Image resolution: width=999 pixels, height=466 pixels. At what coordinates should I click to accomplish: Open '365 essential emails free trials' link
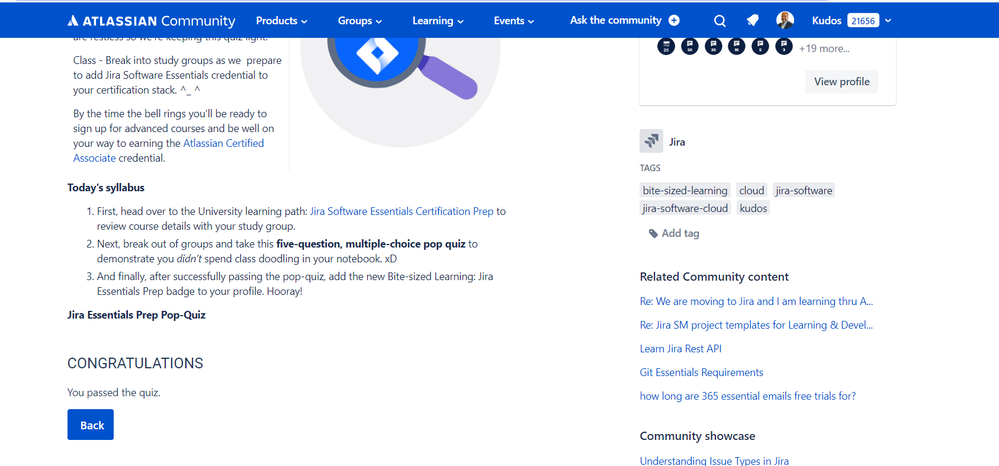coord(748,396)
